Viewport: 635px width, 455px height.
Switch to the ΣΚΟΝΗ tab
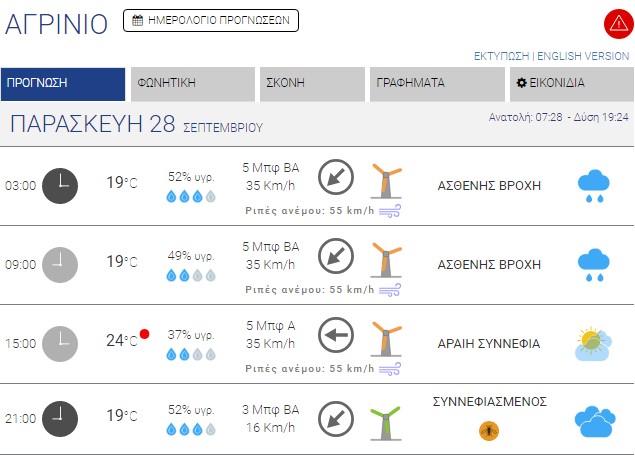(313, 84)
